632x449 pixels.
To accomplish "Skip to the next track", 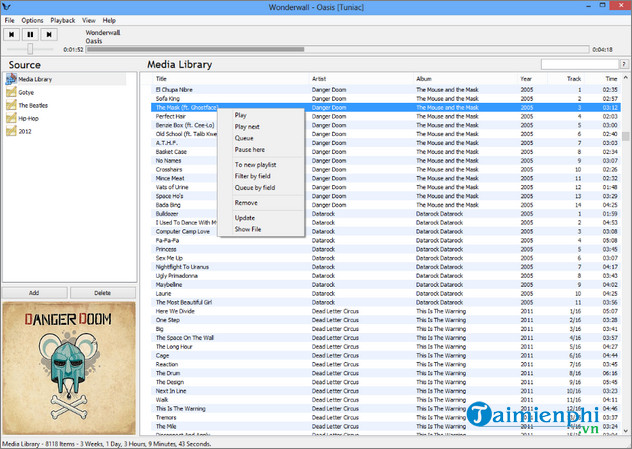I will pos(49,33).
